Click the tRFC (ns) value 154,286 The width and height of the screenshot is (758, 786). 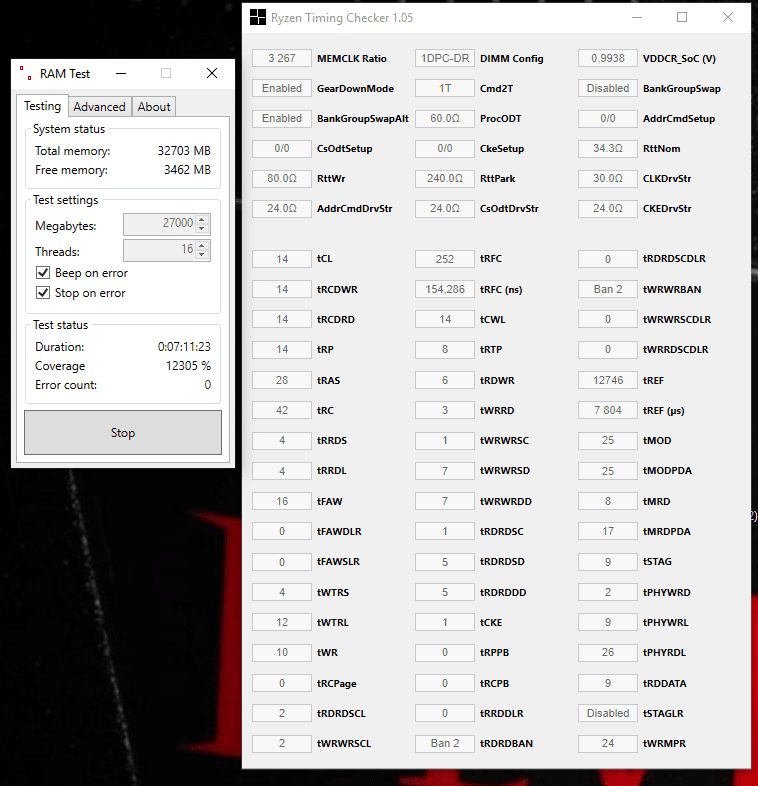(x=445, y=289)
